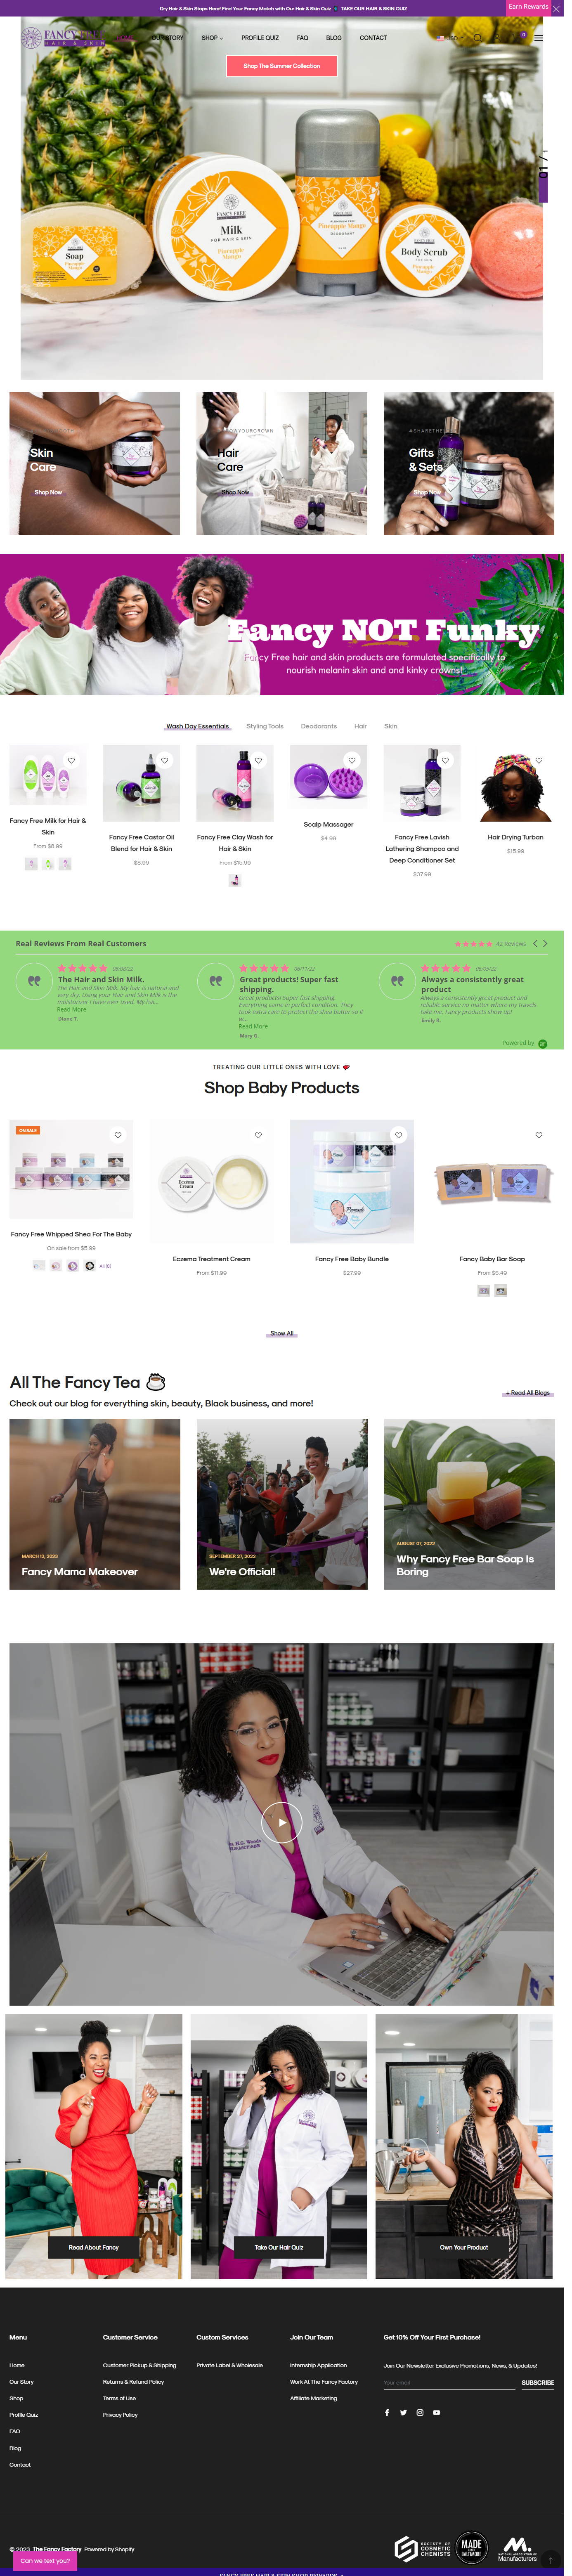Favorite the Eczema Treatment Cream
Viewport: 572px width, 2576px height.
258,1135
